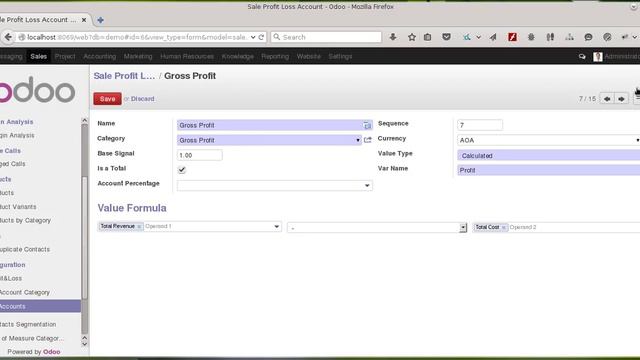Open the Marketing menu
This screenshot has height=360, width=640.
click(138, 57)
